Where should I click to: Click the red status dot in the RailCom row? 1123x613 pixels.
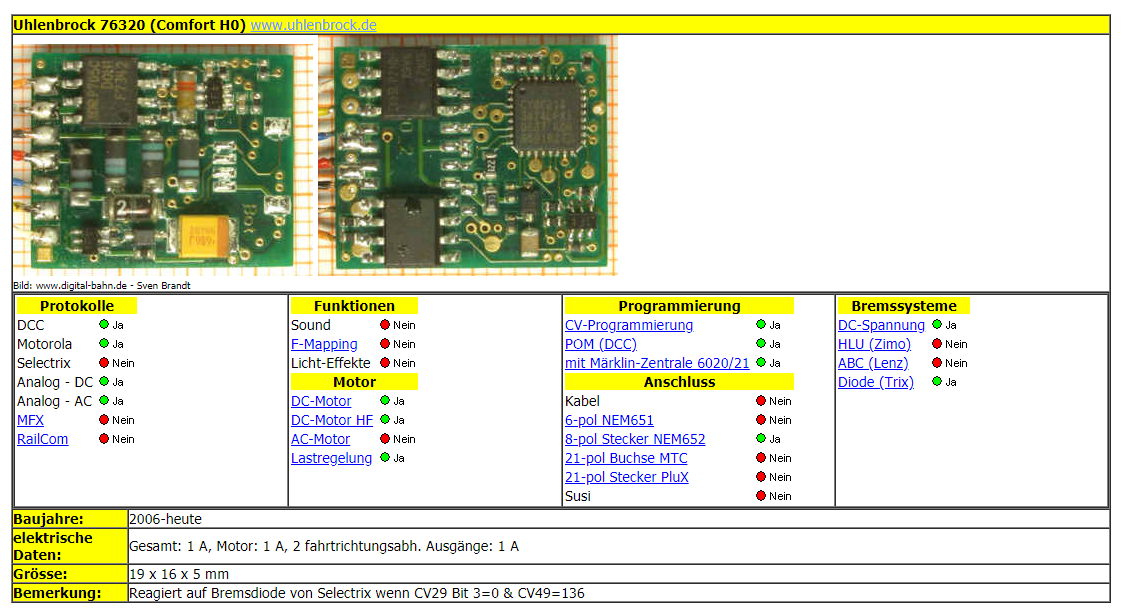click(x=104, y=438)
